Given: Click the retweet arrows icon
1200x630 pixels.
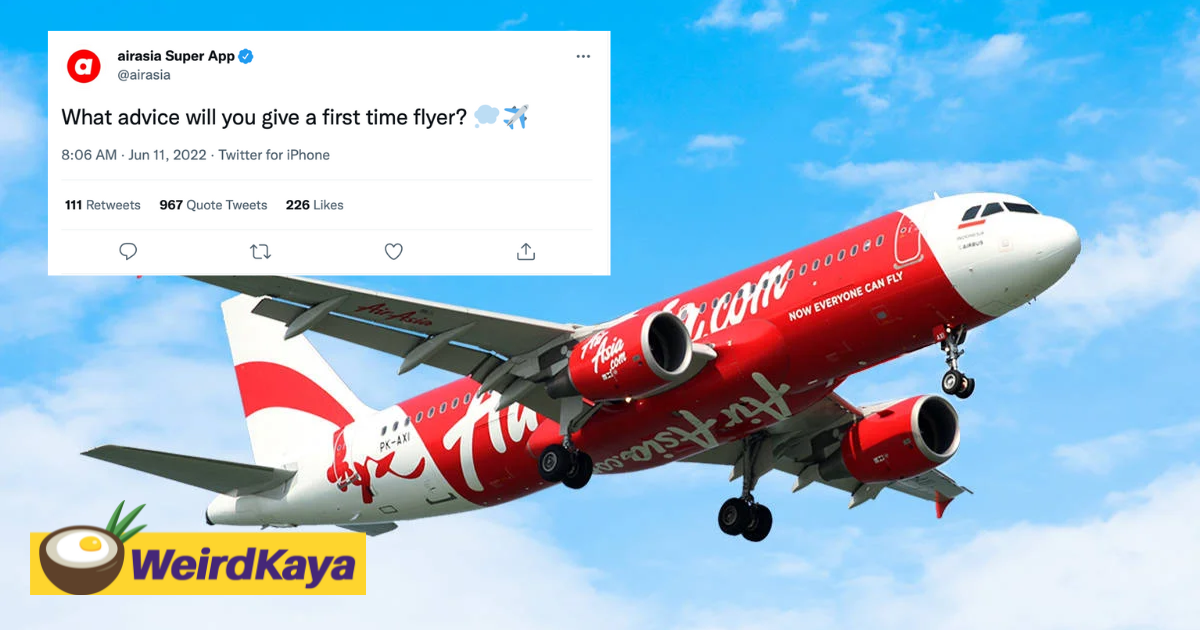Looking at the screenshot, I should (x=260, y=252).
